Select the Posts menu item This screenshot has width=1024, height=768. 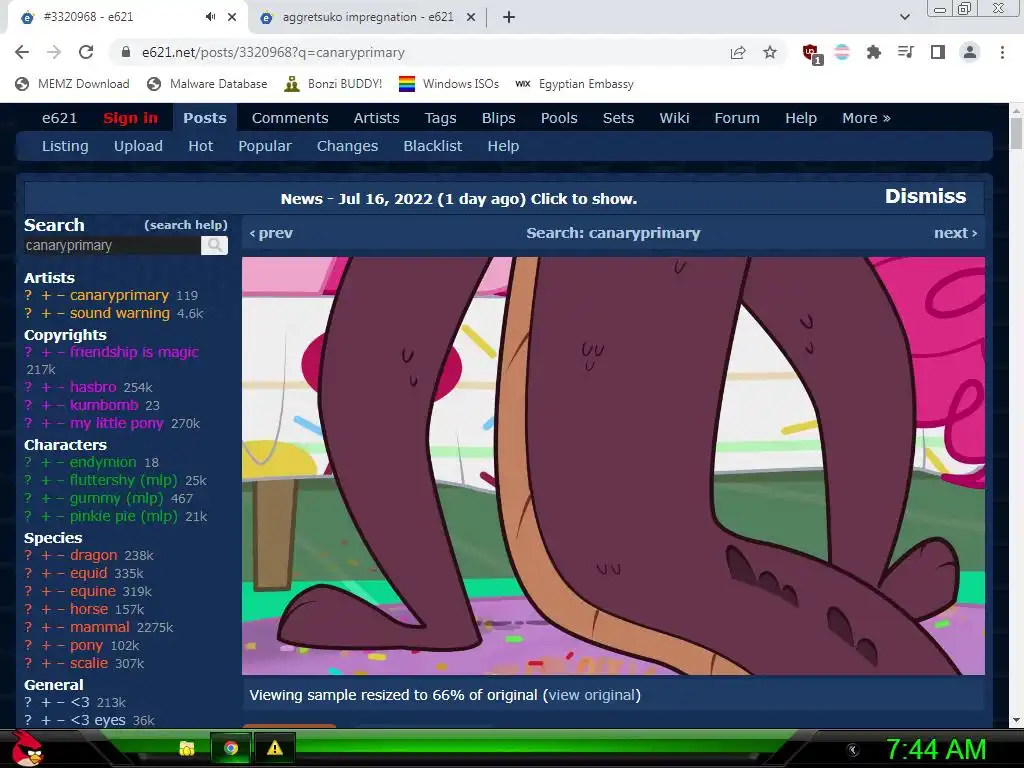click(204, 118)
